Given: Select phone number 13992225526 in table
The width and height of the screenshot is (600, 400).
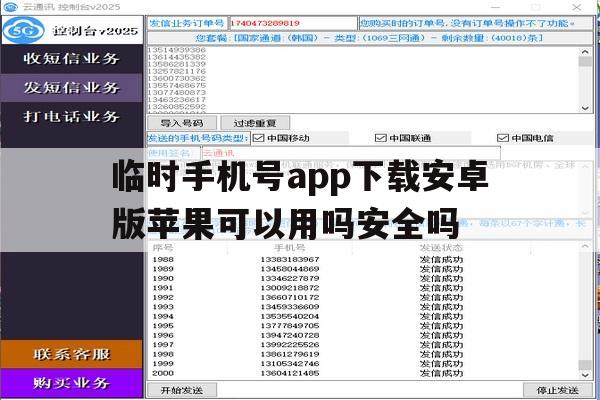Looking at the screenshot, I should pyautogui.click(x=290, y=345).
